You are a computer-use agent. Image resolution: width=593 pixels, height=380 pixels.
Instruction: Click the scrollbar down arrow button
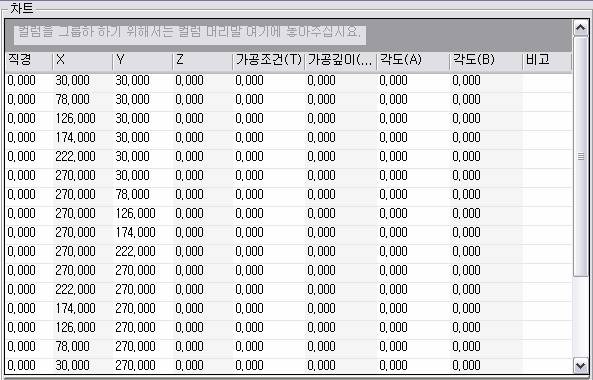[x=581, y=366]
